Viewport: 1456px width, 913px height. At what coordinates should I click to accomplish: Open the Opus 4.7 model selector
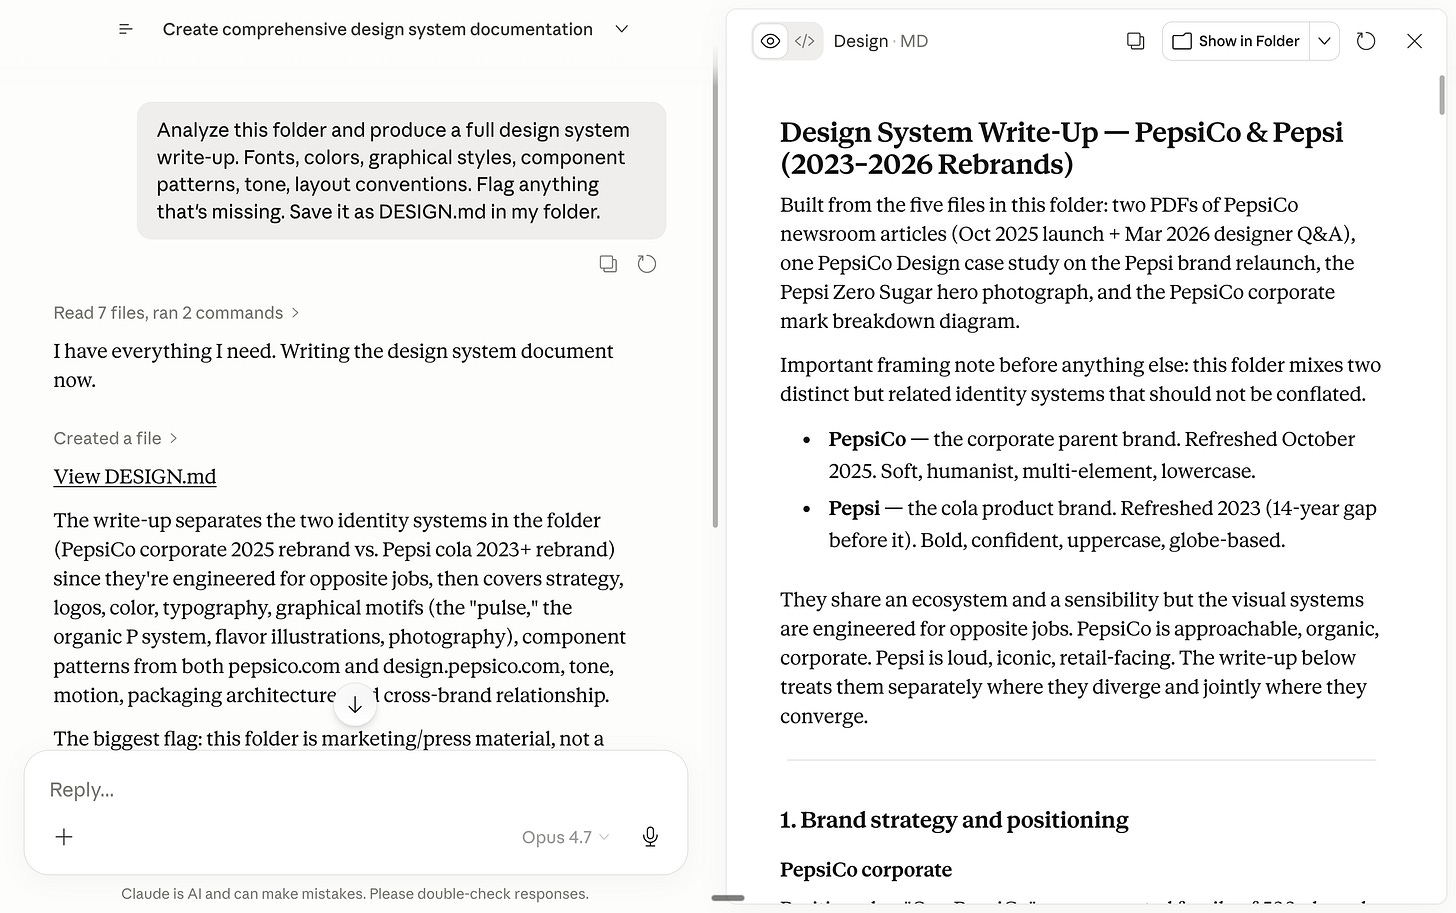(x=565, y=837)
